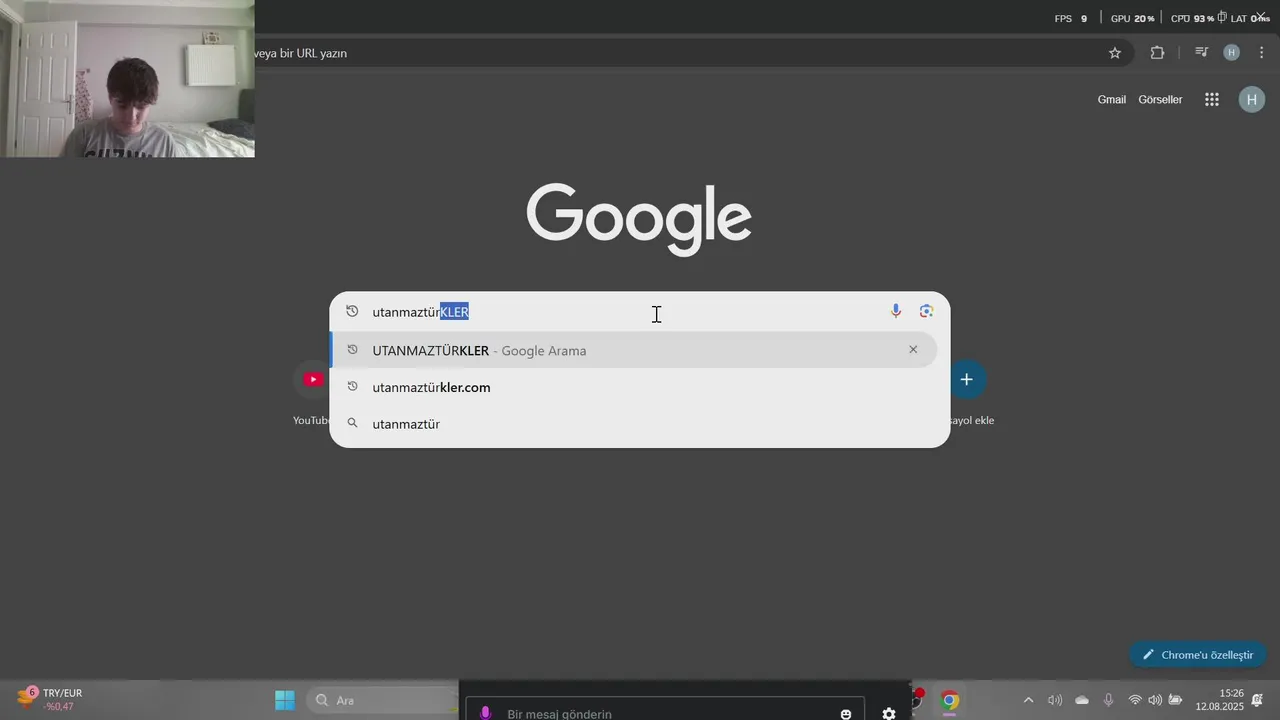Click the purple microphone in the message bar
This screenshot has width=1280, height=720.
[485, 713]
